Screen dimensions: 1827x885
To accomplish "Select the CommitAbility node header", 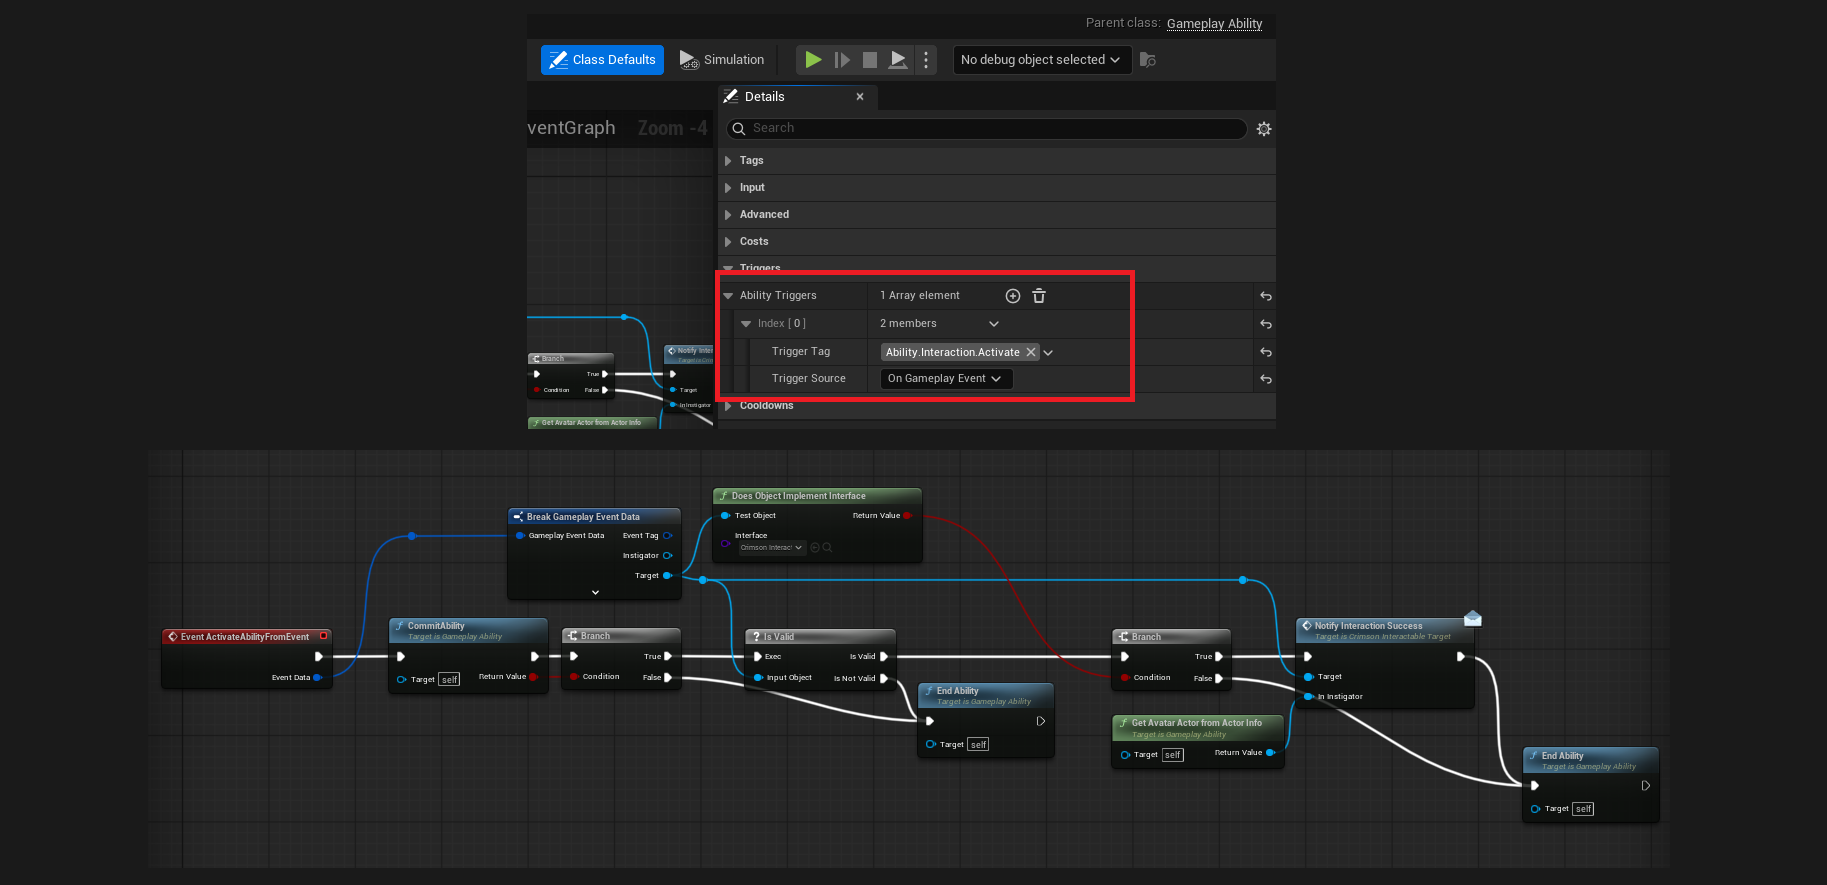I will pos(468,630).
